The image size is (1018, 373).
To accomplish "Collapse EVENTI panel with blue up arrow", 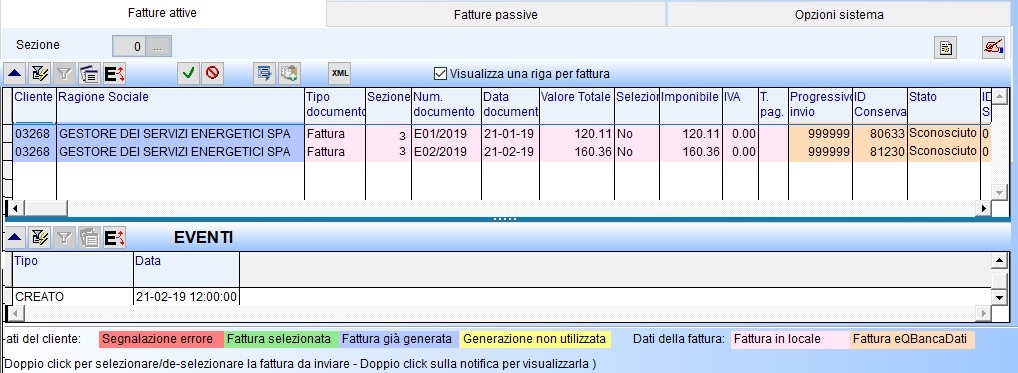I will pos(15,238).
